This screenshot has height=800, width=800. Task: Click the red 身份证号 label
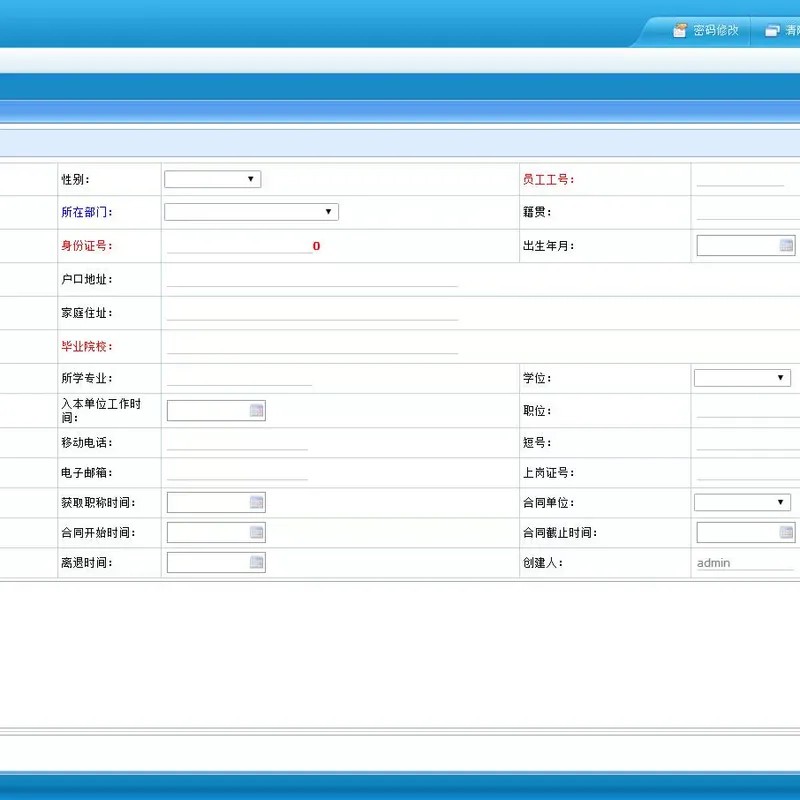(87, 245)
